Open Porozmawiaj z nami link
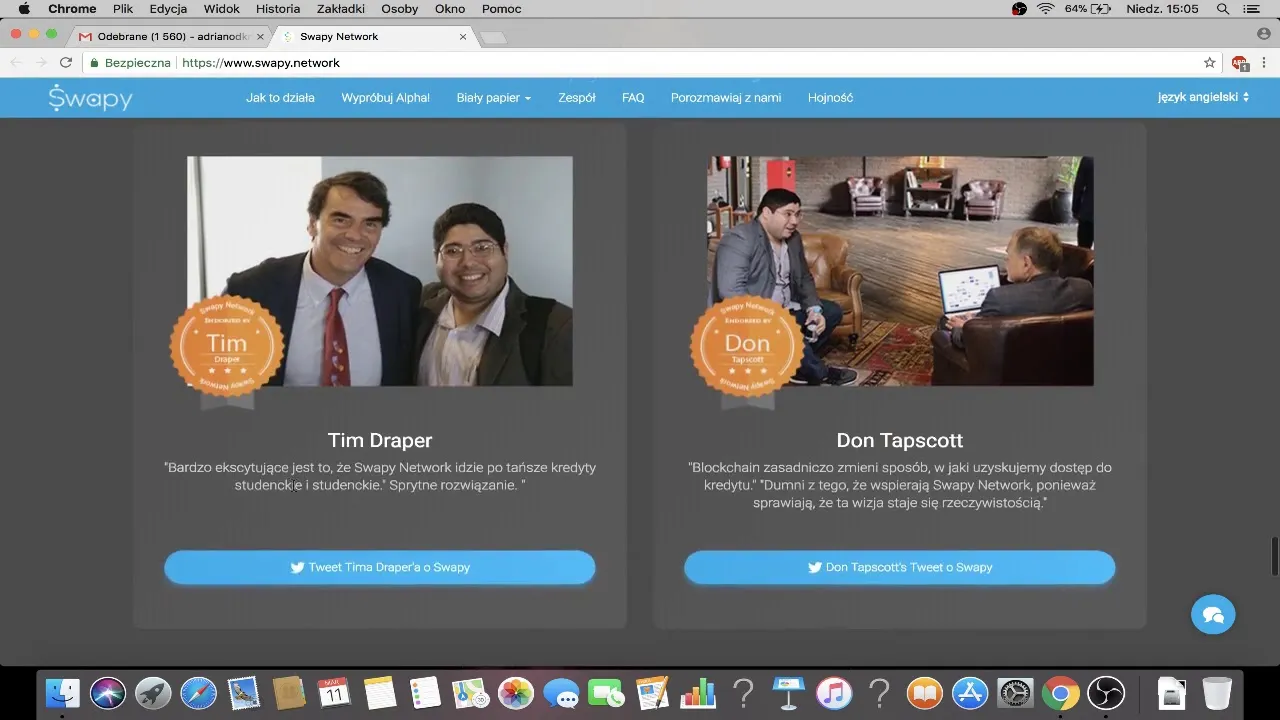1280x720 pixels. 726,98
